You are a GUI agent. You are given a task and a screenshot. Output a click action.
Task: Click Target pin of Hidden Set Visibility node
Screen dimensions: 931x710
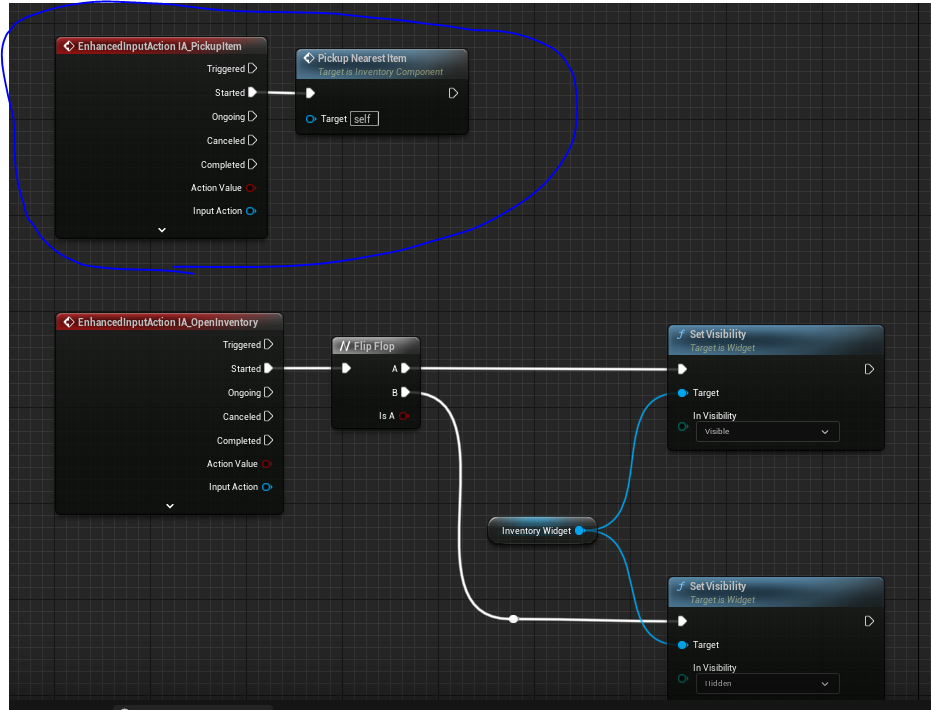click(683, 645)
